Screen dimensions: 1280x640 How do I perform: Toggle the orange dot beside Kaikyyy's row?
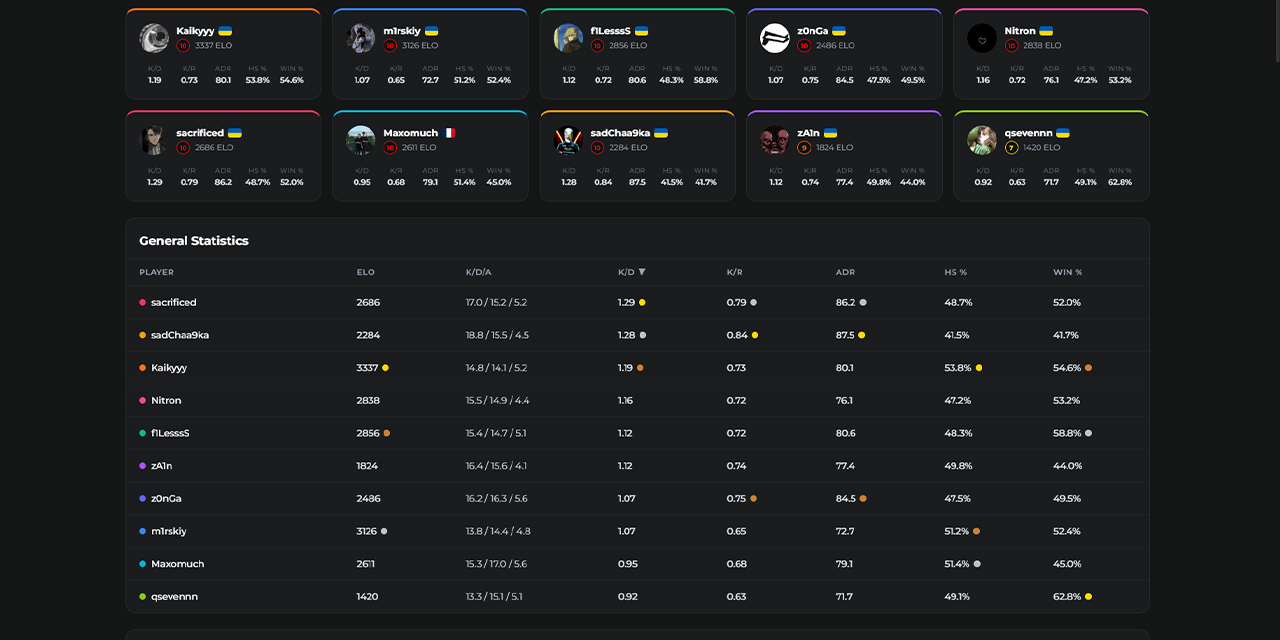pos(142,367)
